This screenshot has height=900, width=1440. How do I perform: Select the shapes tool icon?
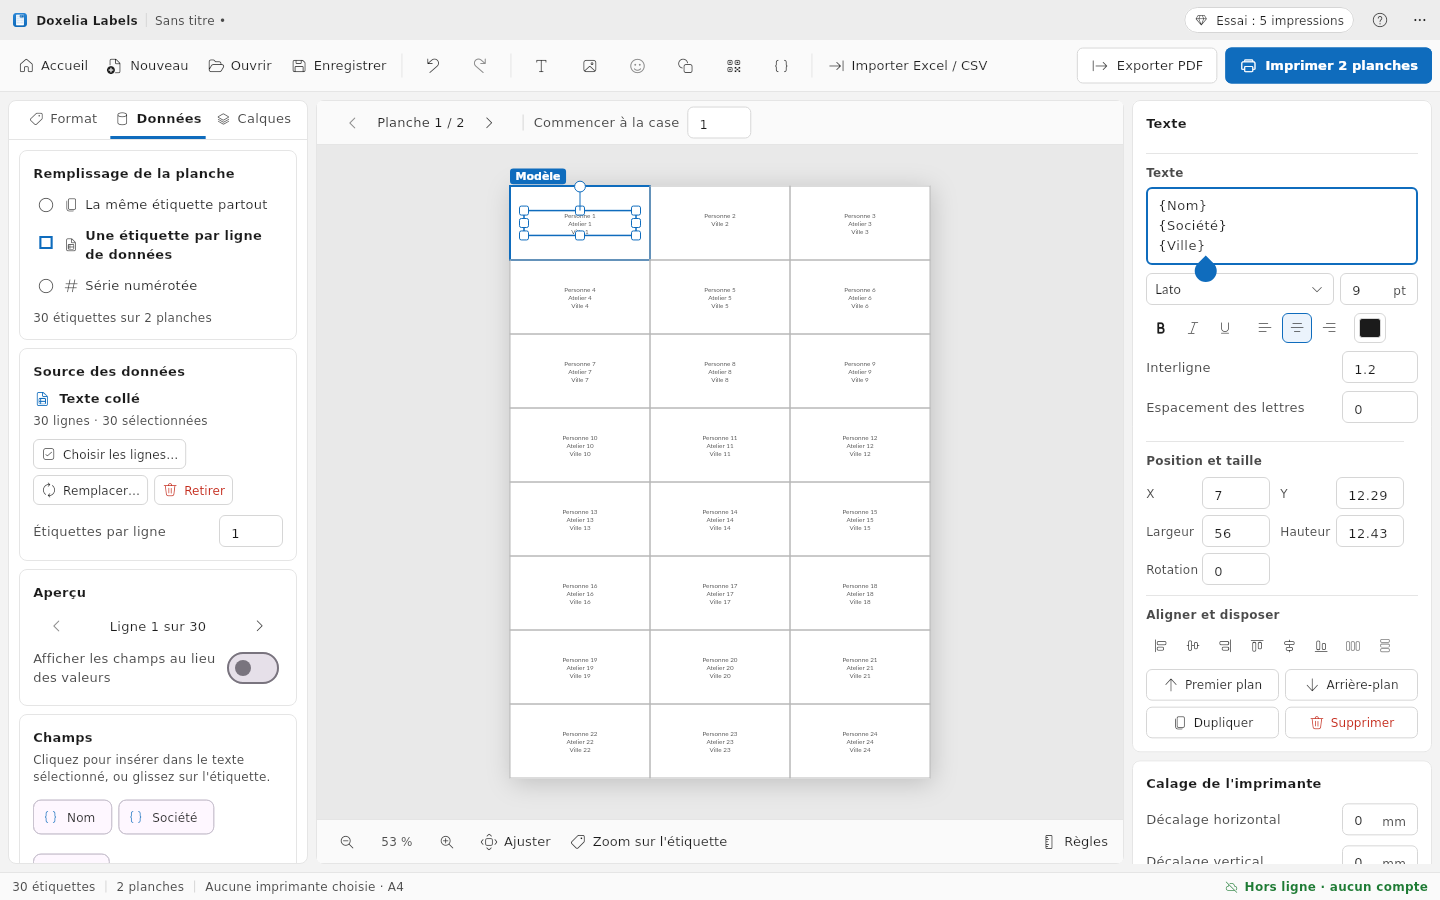coord(685,66)
